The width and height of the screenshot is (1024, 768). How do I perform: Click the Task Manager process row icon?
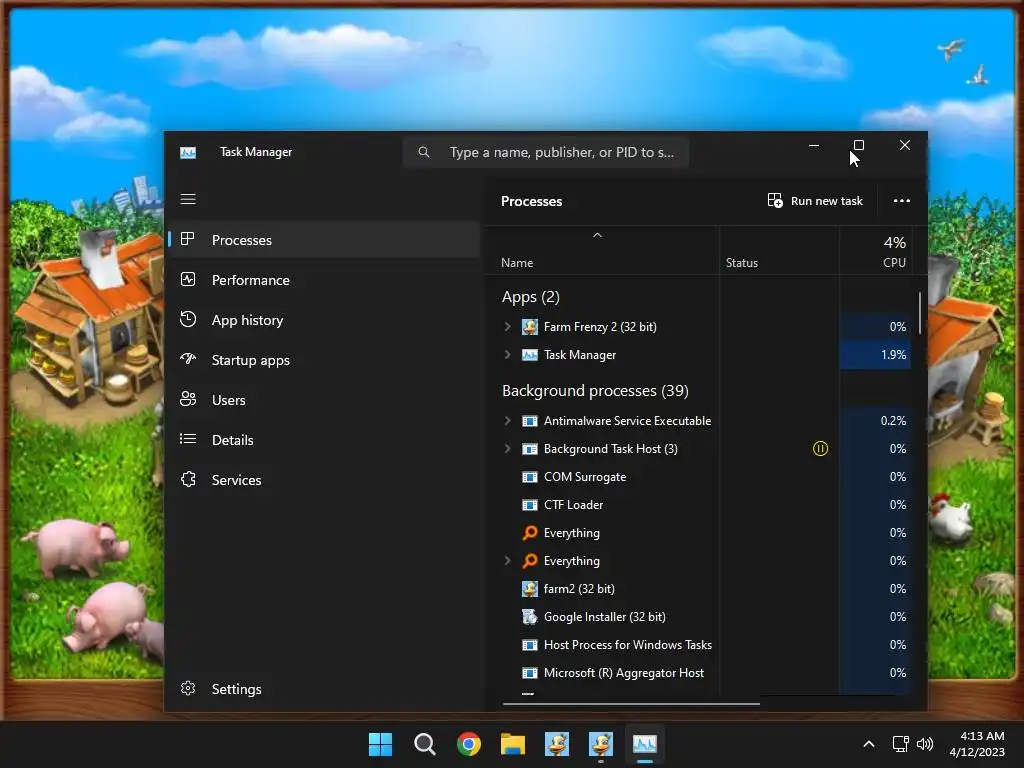click(x=530, y=355)
